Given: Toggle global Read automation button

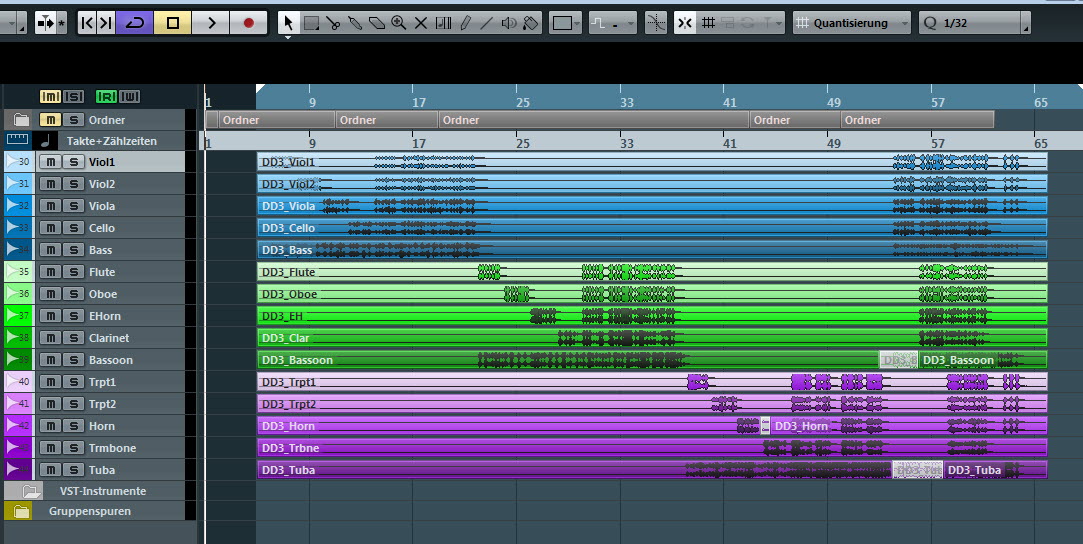Looking at the screenshot, I should pyautogui.click(x=106, y=97).
